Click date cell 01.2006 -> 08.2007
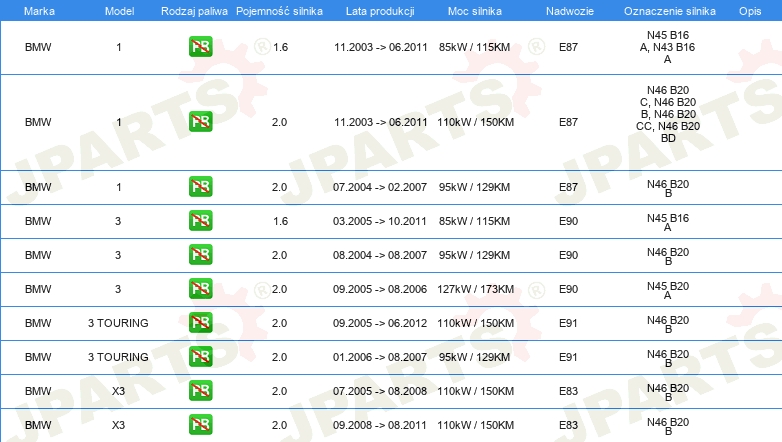This screenshot has width=782, height=442. click(380, 357)
